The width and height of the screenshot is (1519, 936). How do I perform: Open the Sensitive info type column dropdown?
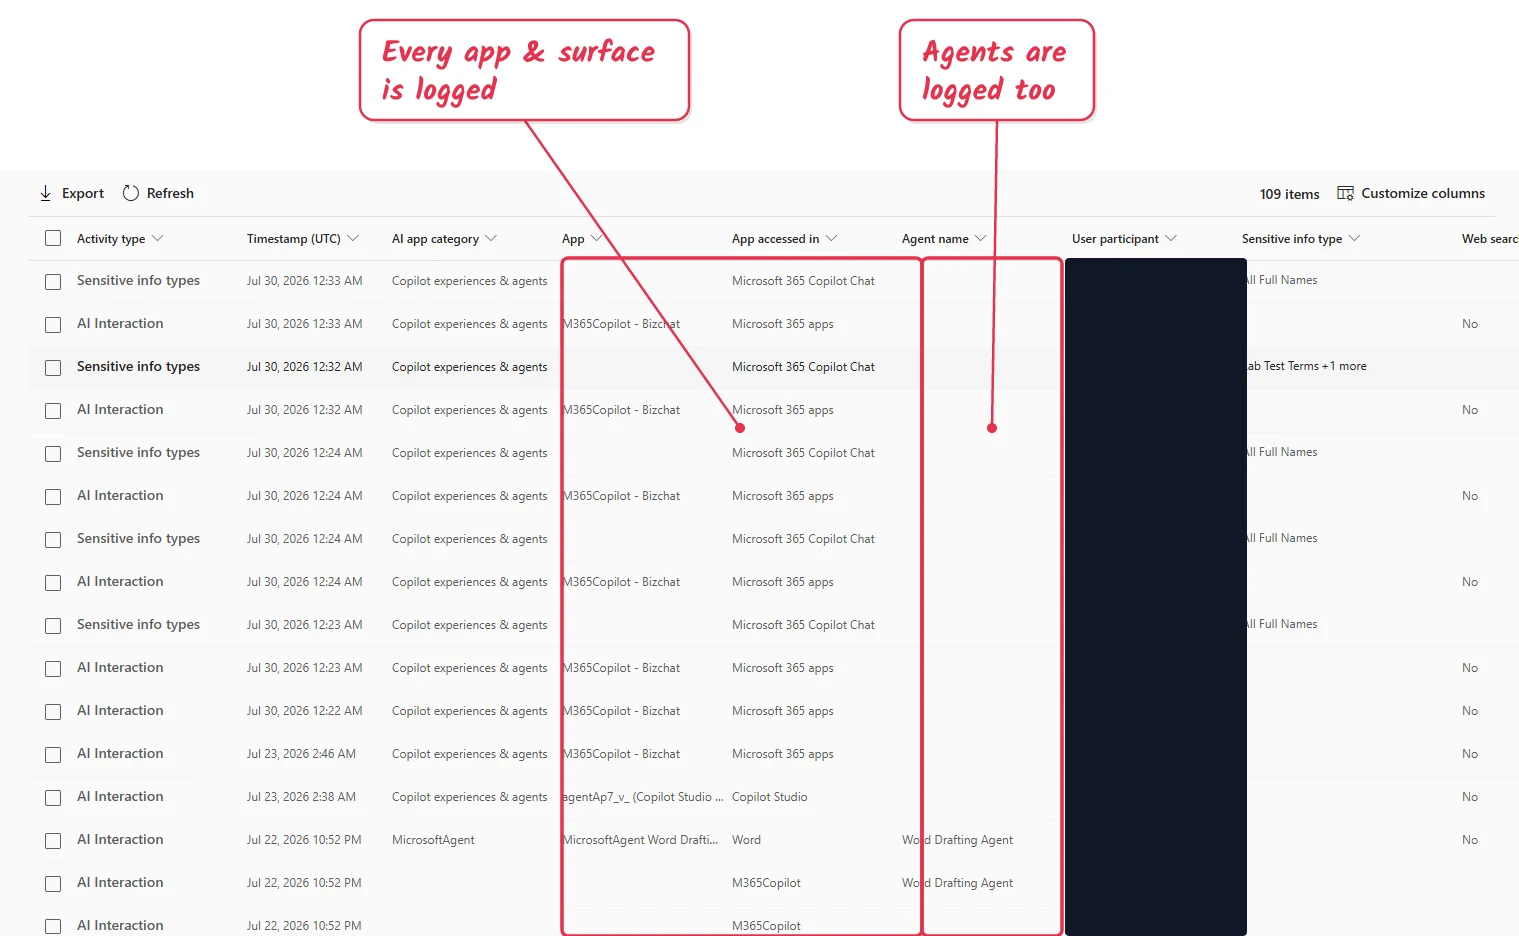[x=1354, y=238]
